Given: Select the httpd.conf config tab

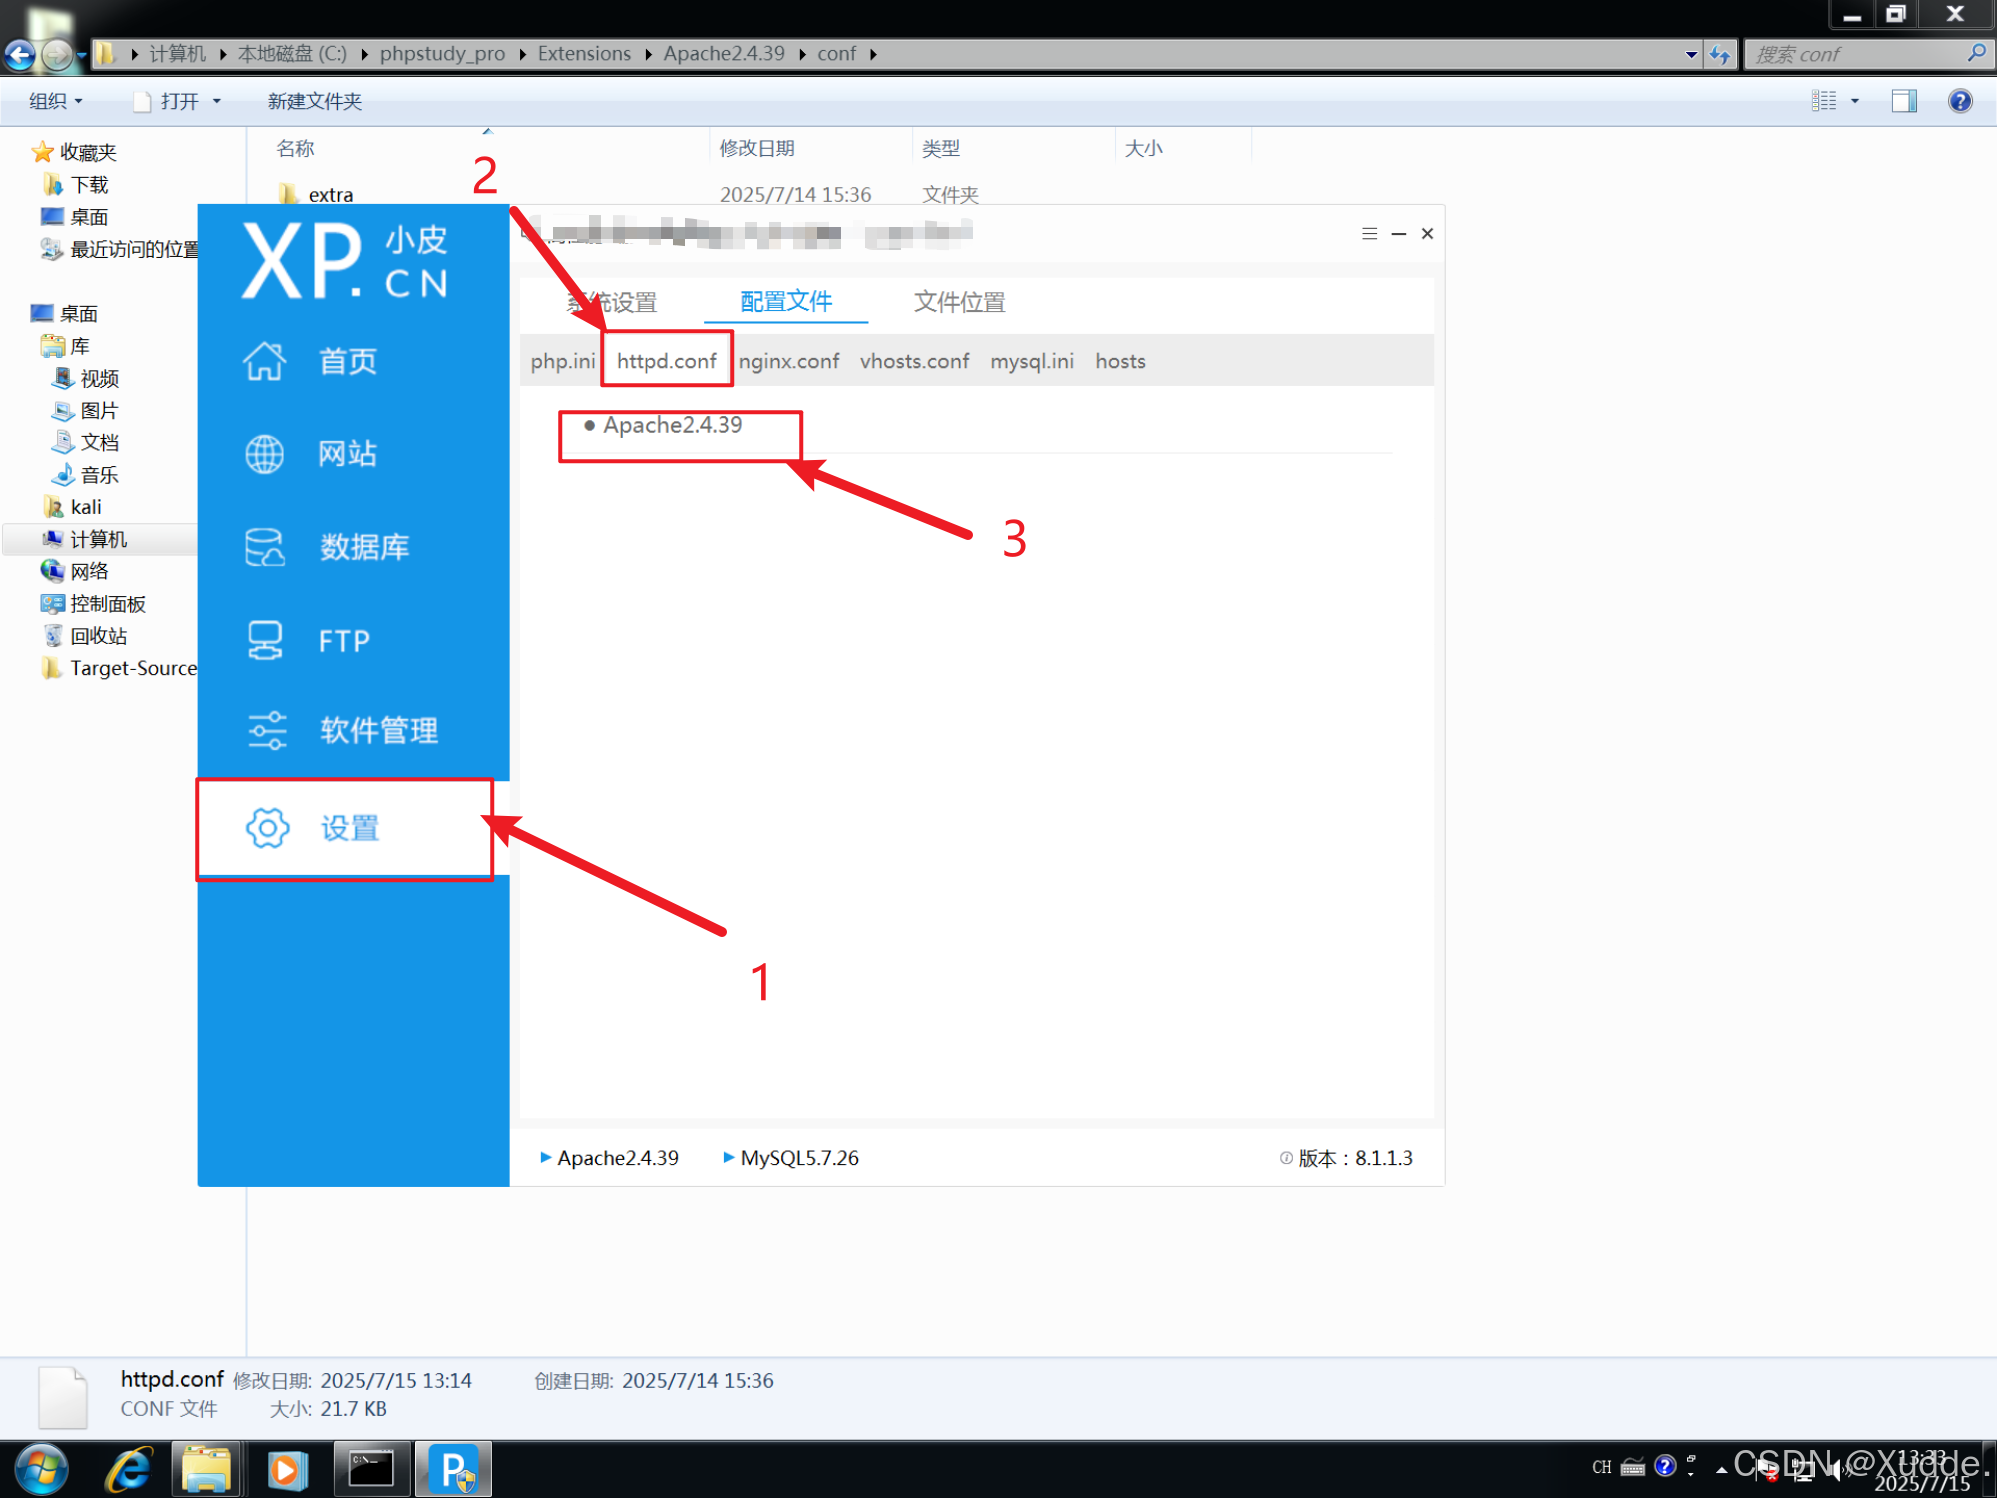Looking at the screenshot, I should [x=666, y=361].
